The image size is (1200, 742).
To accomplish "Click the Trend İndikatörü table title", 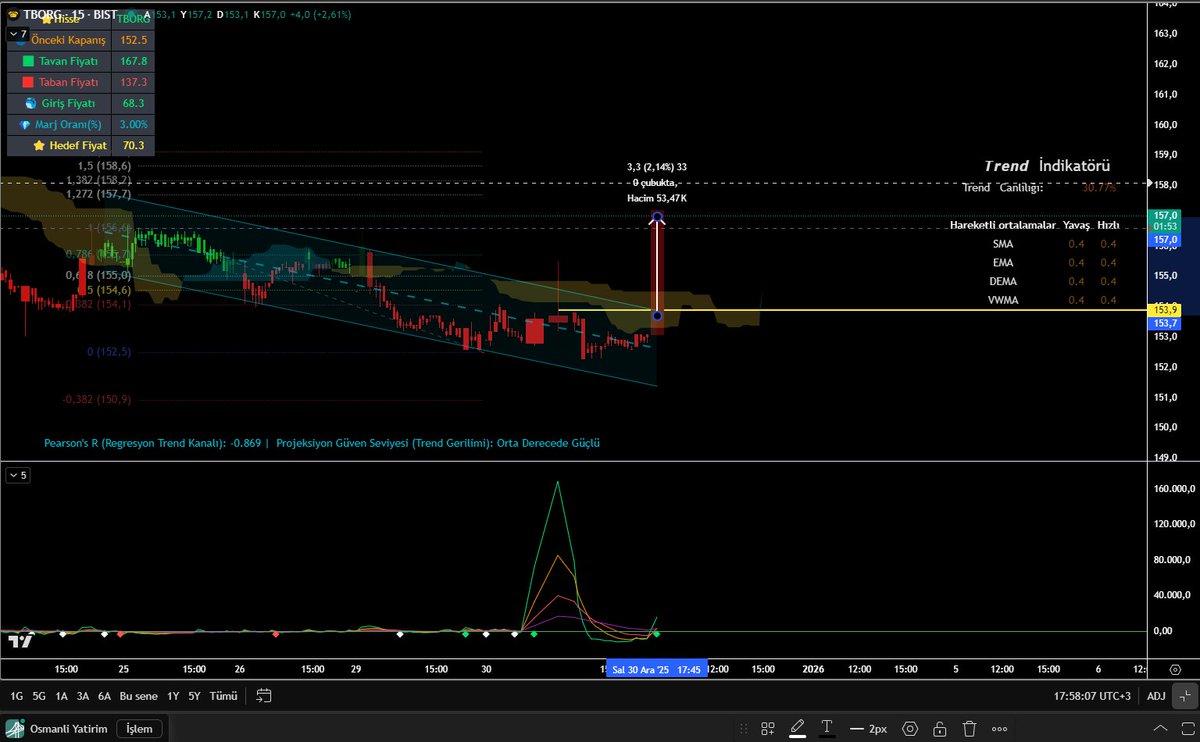I will (x=1047, y=166).
